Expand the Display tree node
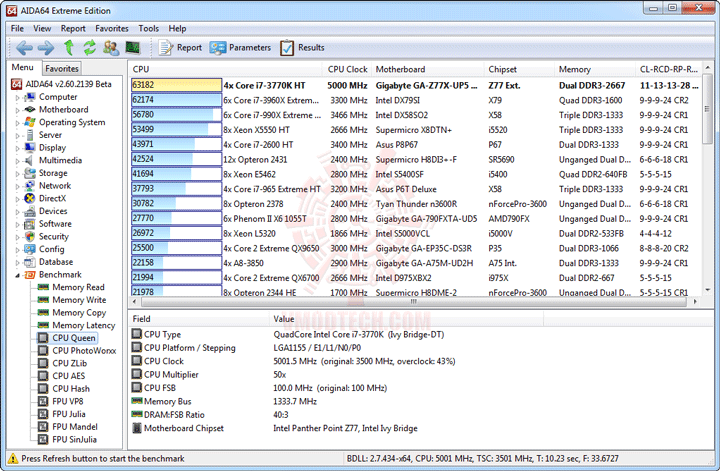Viewport: 720px width, 471px height. coord(17,148)
